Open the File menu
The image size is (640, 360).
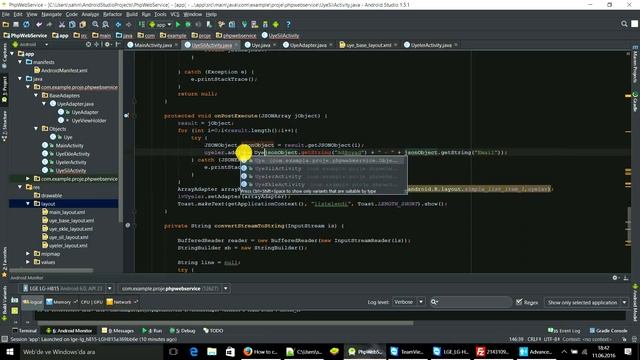pos(6,14)
